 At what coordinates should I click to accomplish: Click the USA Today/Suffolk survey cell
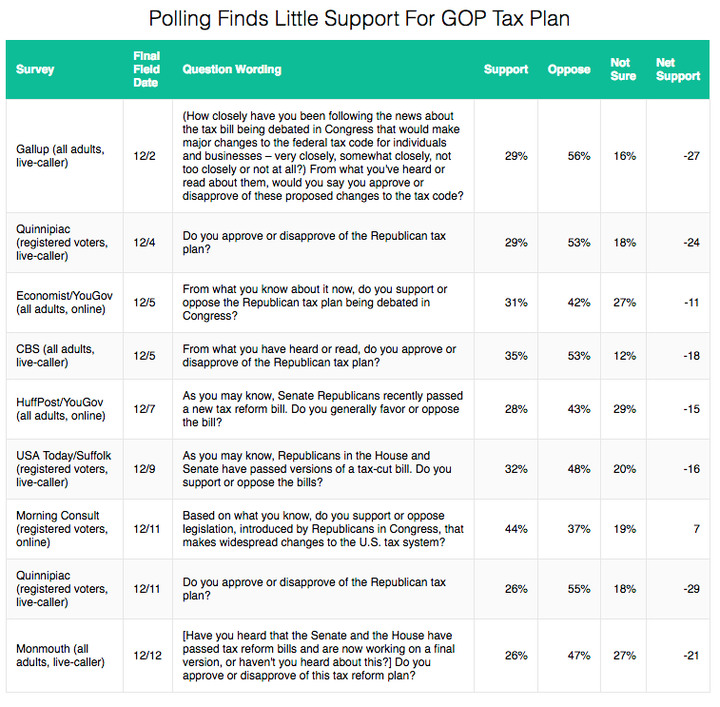63,469
